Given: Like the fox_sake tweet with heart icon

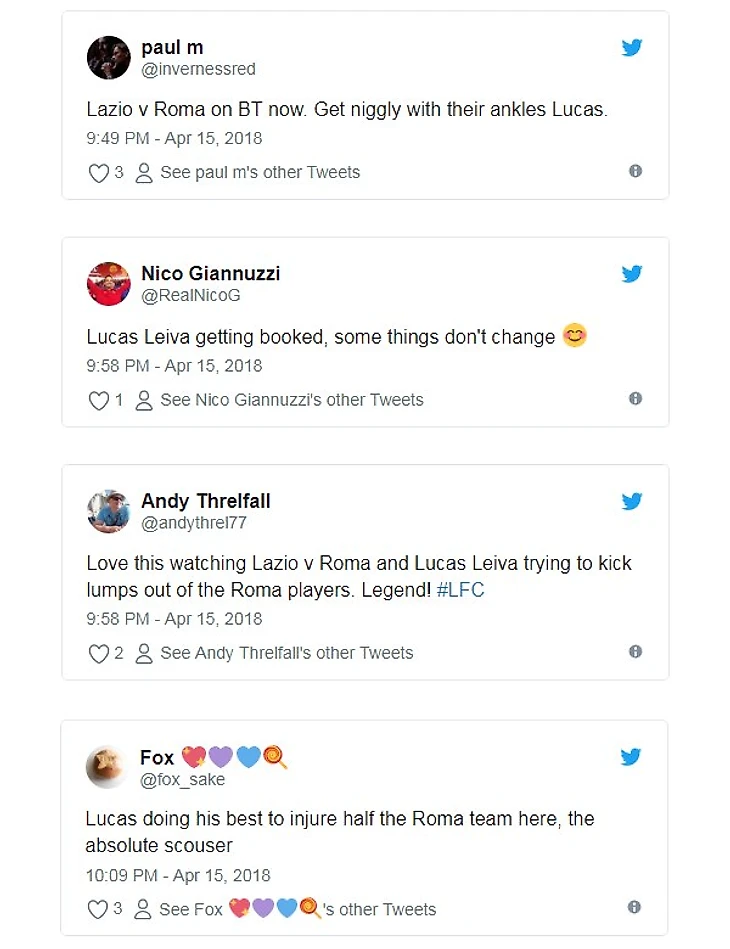Looking at the screenshot, I should click(97, 910).
